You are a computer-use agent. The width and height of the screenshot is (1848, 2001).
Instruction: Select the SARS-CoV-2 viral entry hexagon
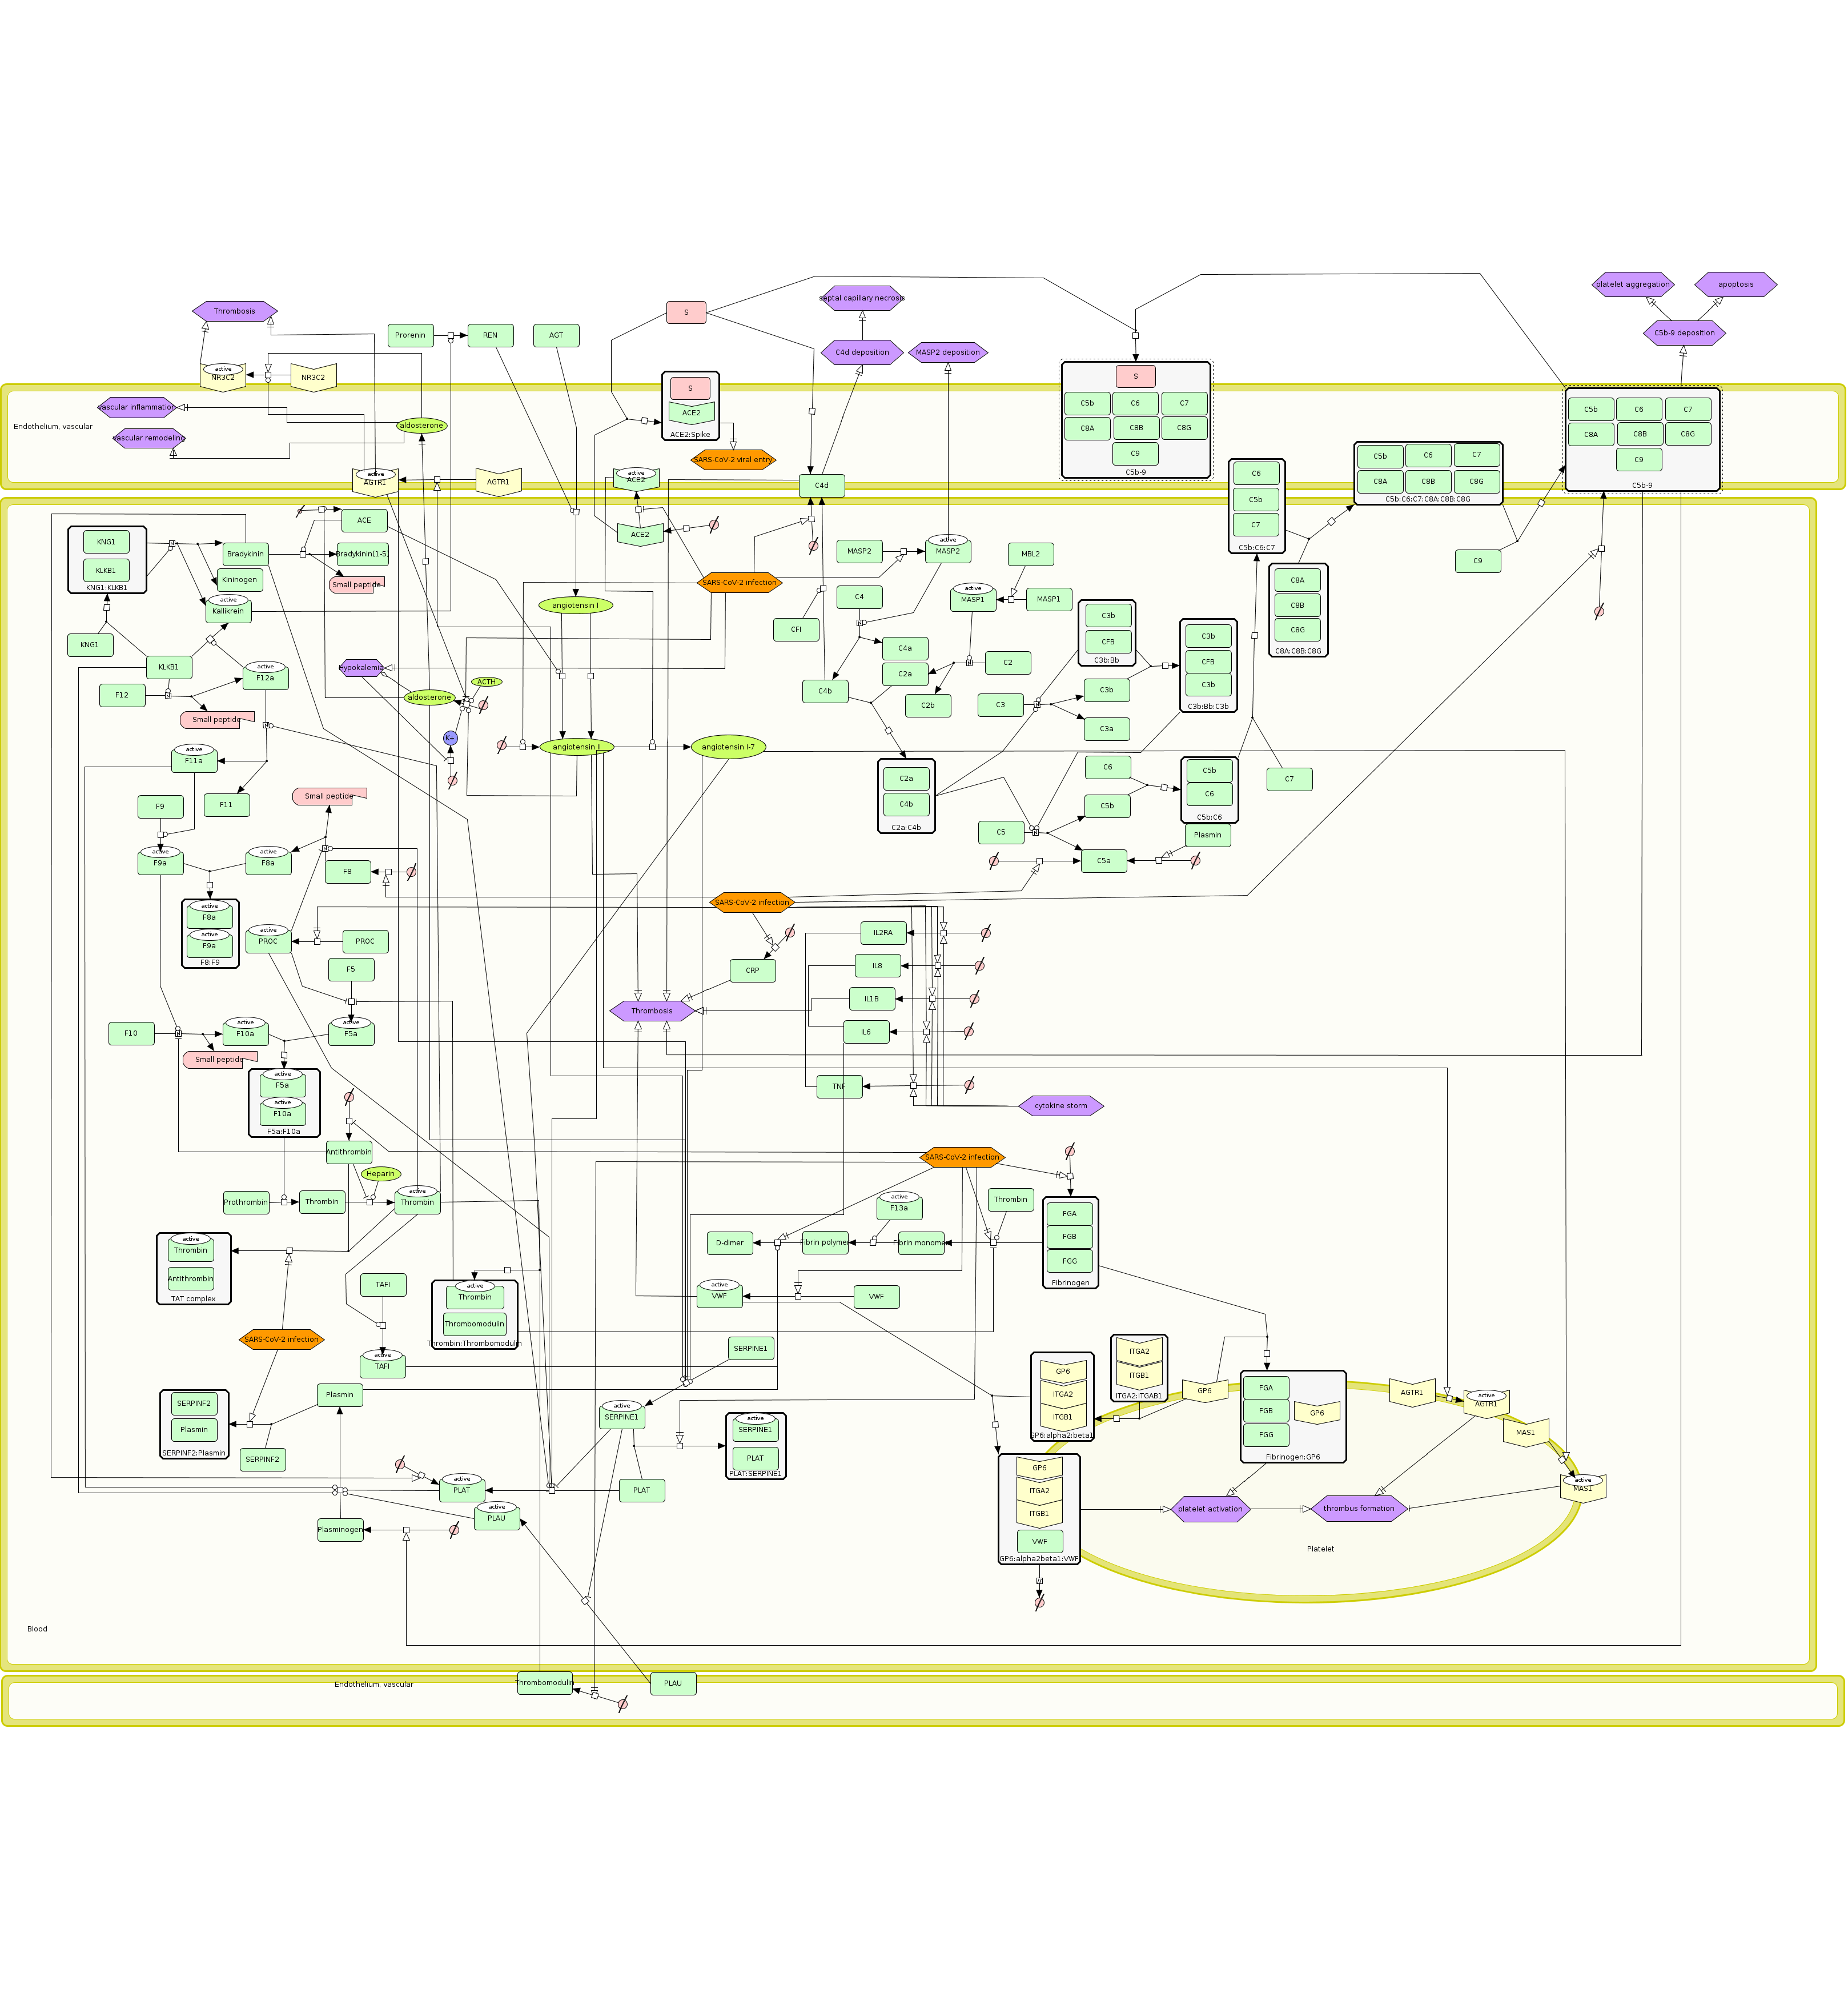[x=733, y=460]
